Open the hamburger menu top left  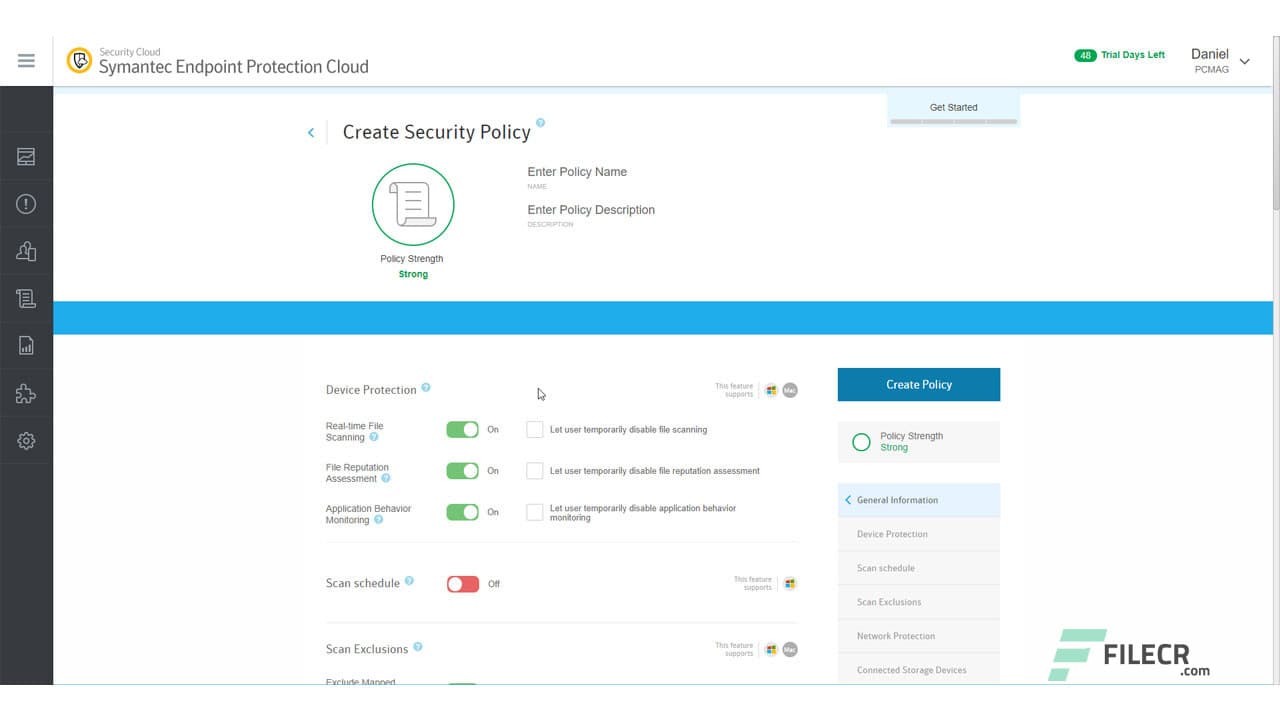[x=26, y=60]
